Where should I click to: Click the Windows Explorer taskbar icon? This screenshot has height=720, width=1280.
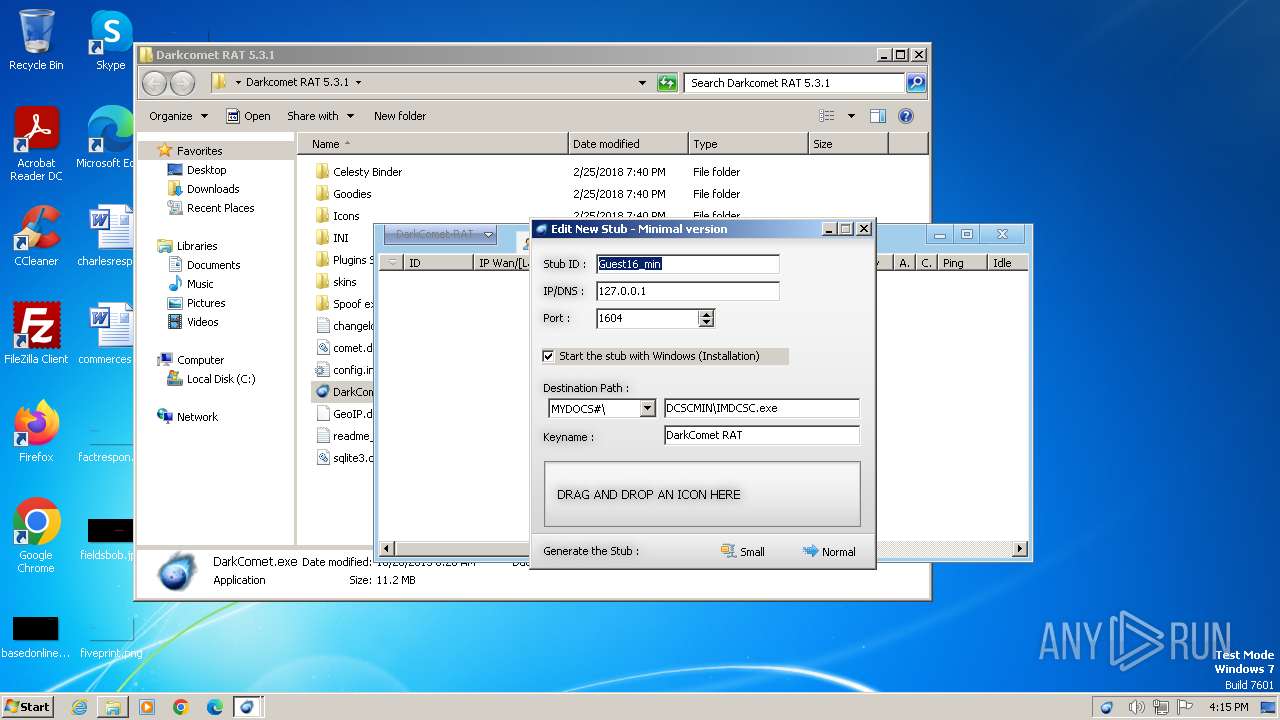coord(113,707)
